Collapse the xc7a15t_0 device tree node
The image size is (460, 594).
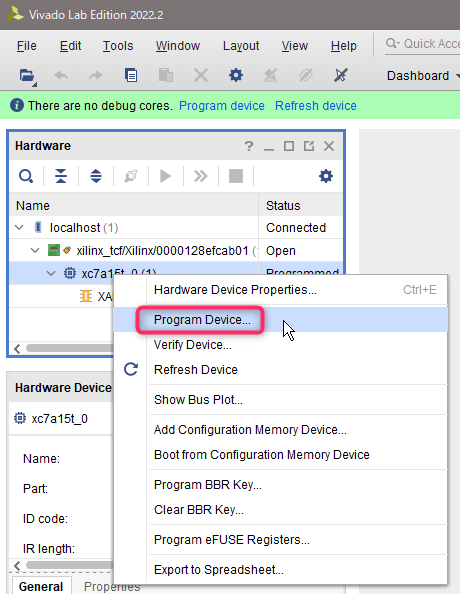point(51,273)
